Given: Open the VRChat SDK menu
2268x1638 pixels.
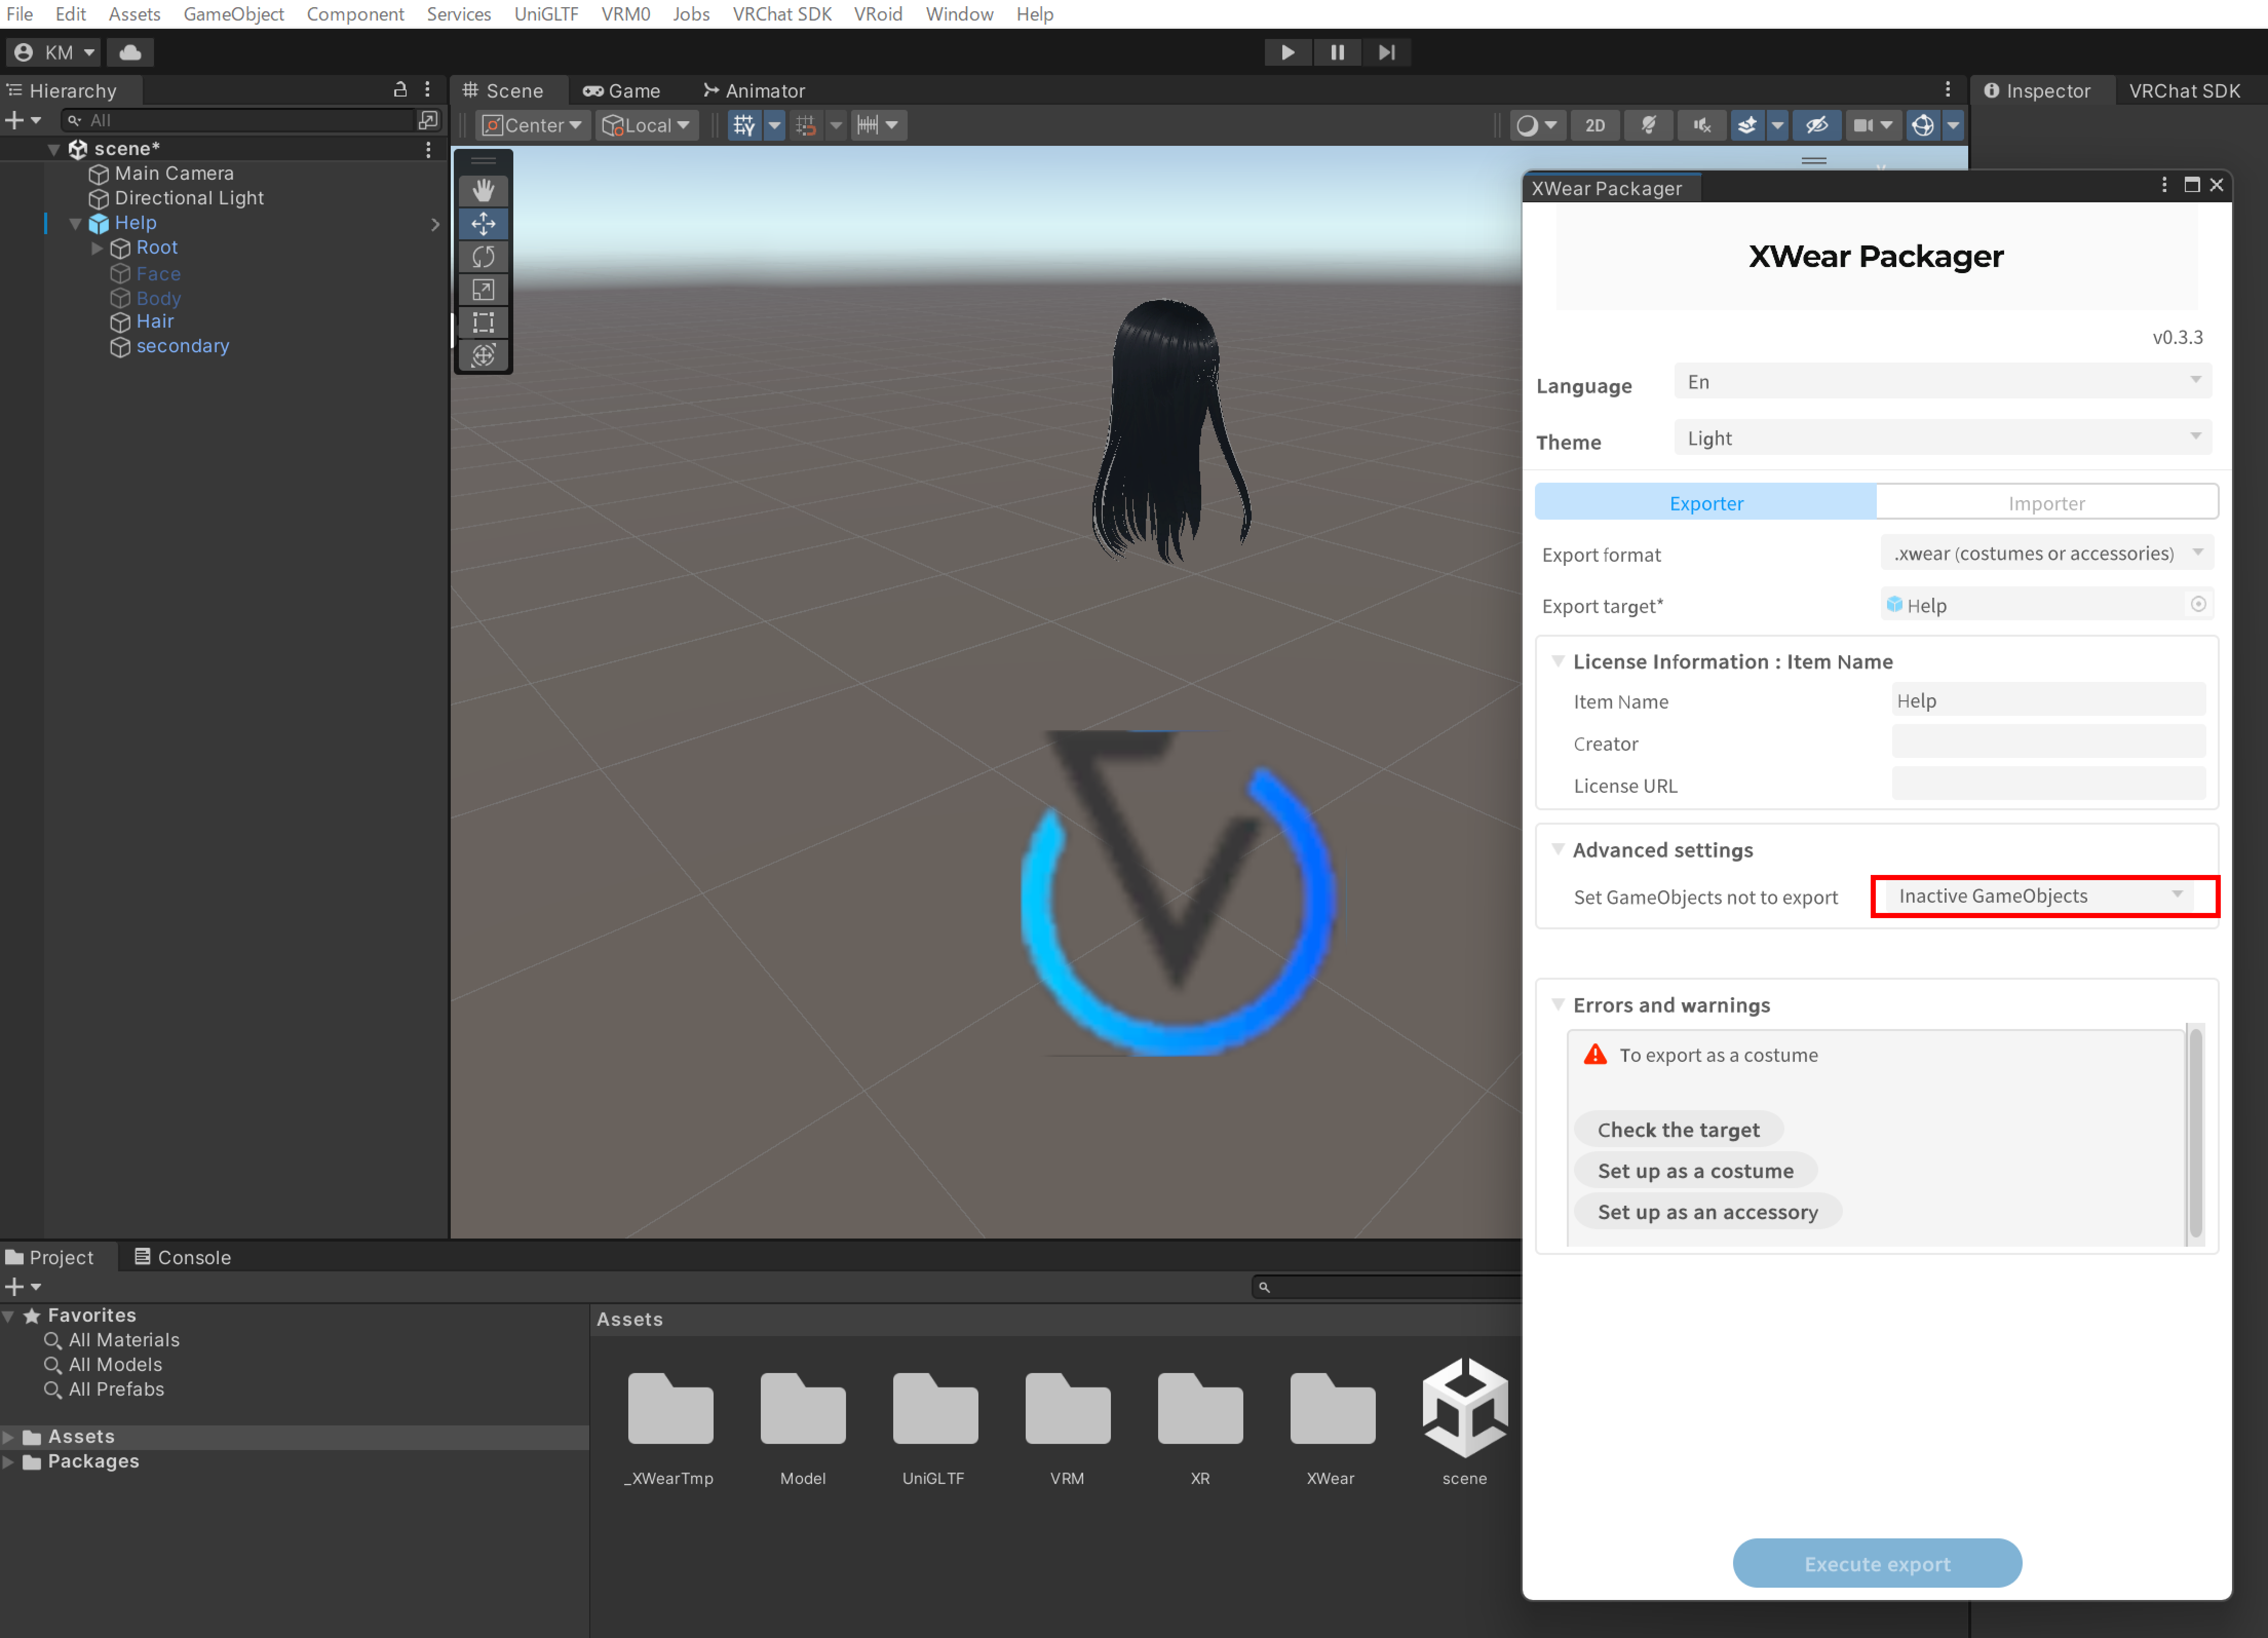Looking at the screenshot, I should coord(781,14).
